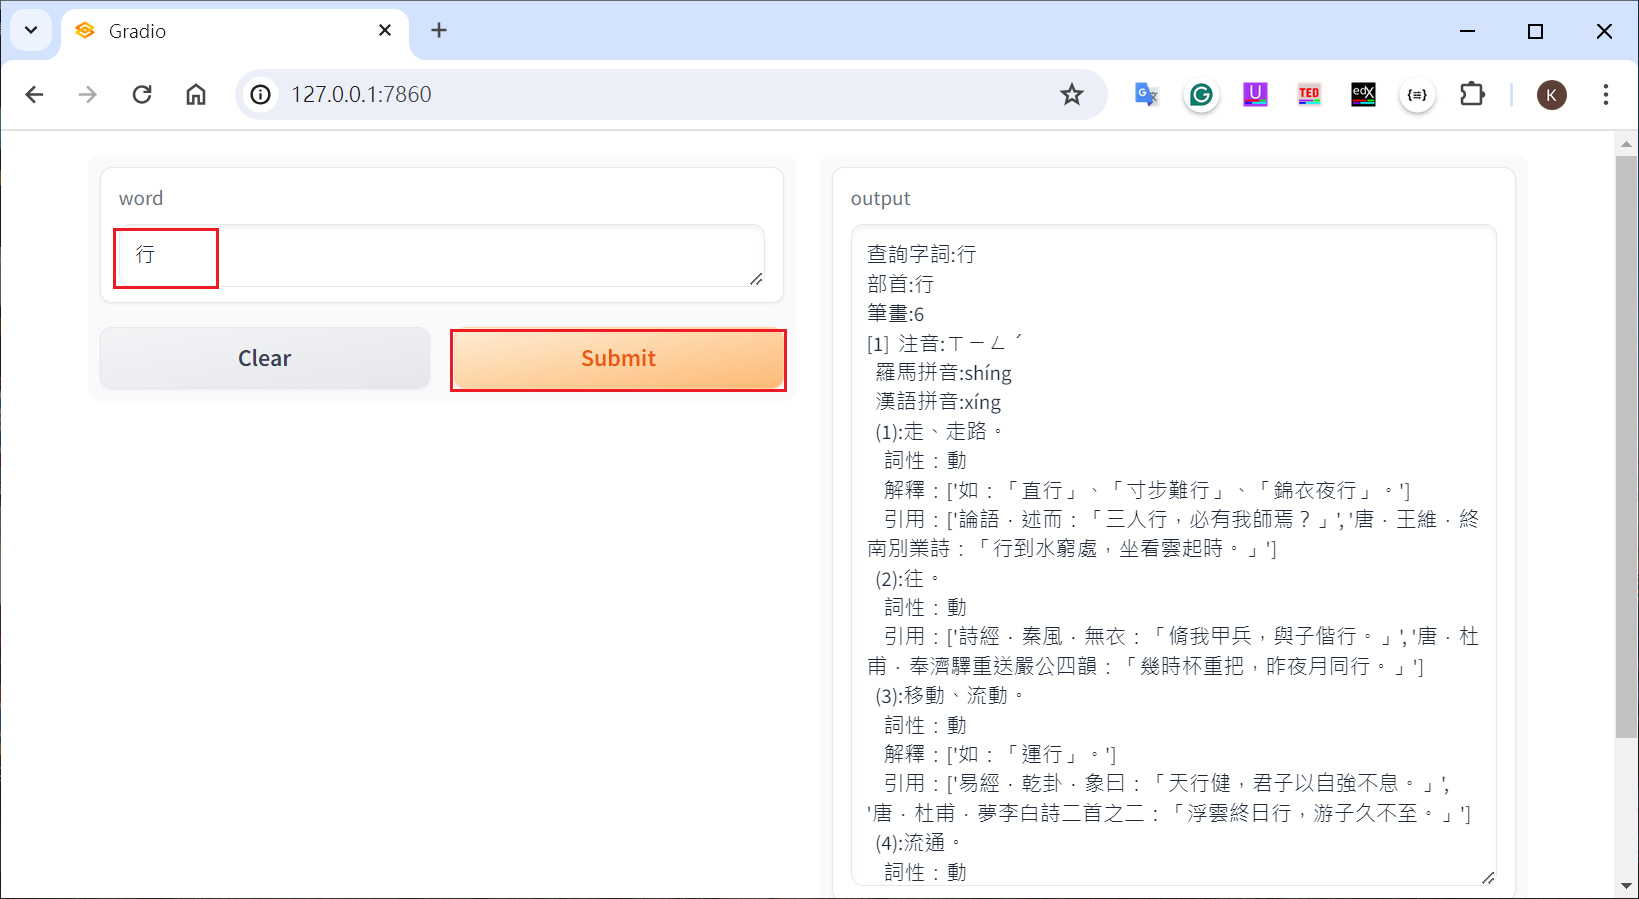Go back using the browser back arrow
This screenshot has width=1639, height=899.
click(x=35, y=94)
